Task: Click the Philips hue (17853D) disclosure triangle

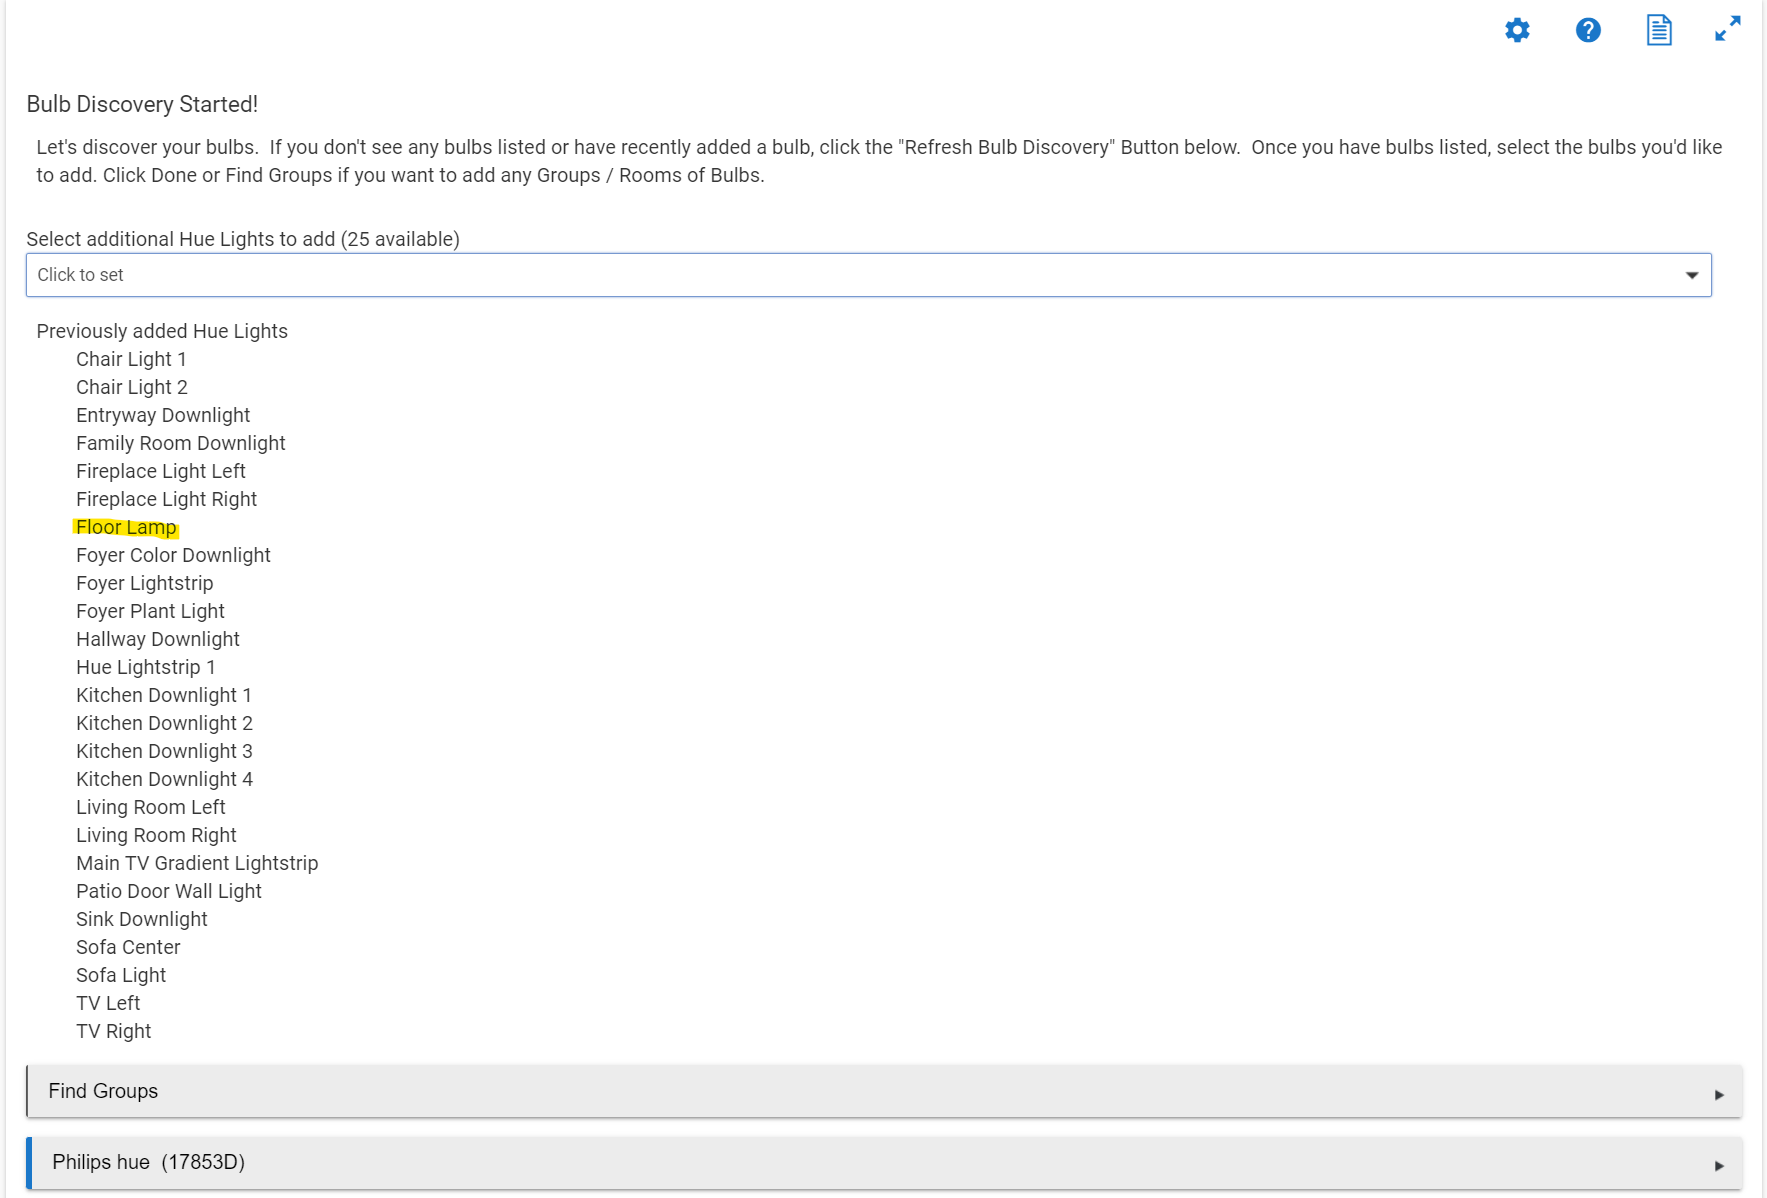Action: coord(1719,1166)
